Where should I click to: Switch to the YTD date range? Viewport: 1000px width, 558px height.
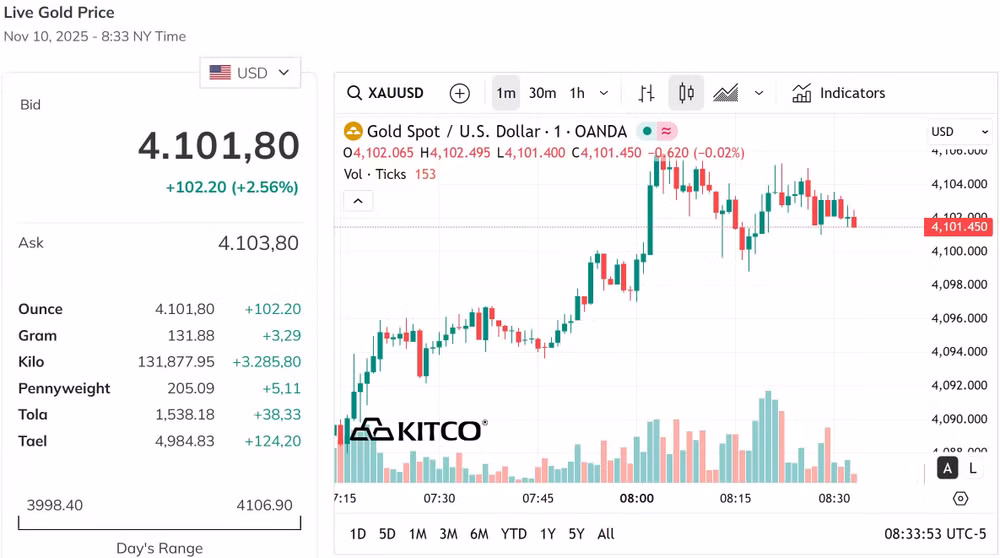pyautogui.click(x=513, y=534)
